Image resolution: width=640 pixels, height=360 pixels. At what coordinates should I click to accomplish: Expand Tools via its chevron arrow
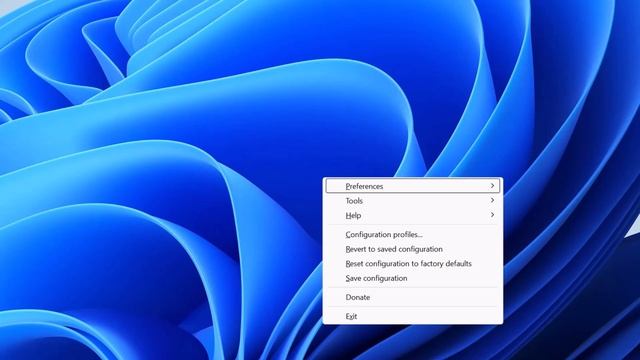(x=492, y=200)
